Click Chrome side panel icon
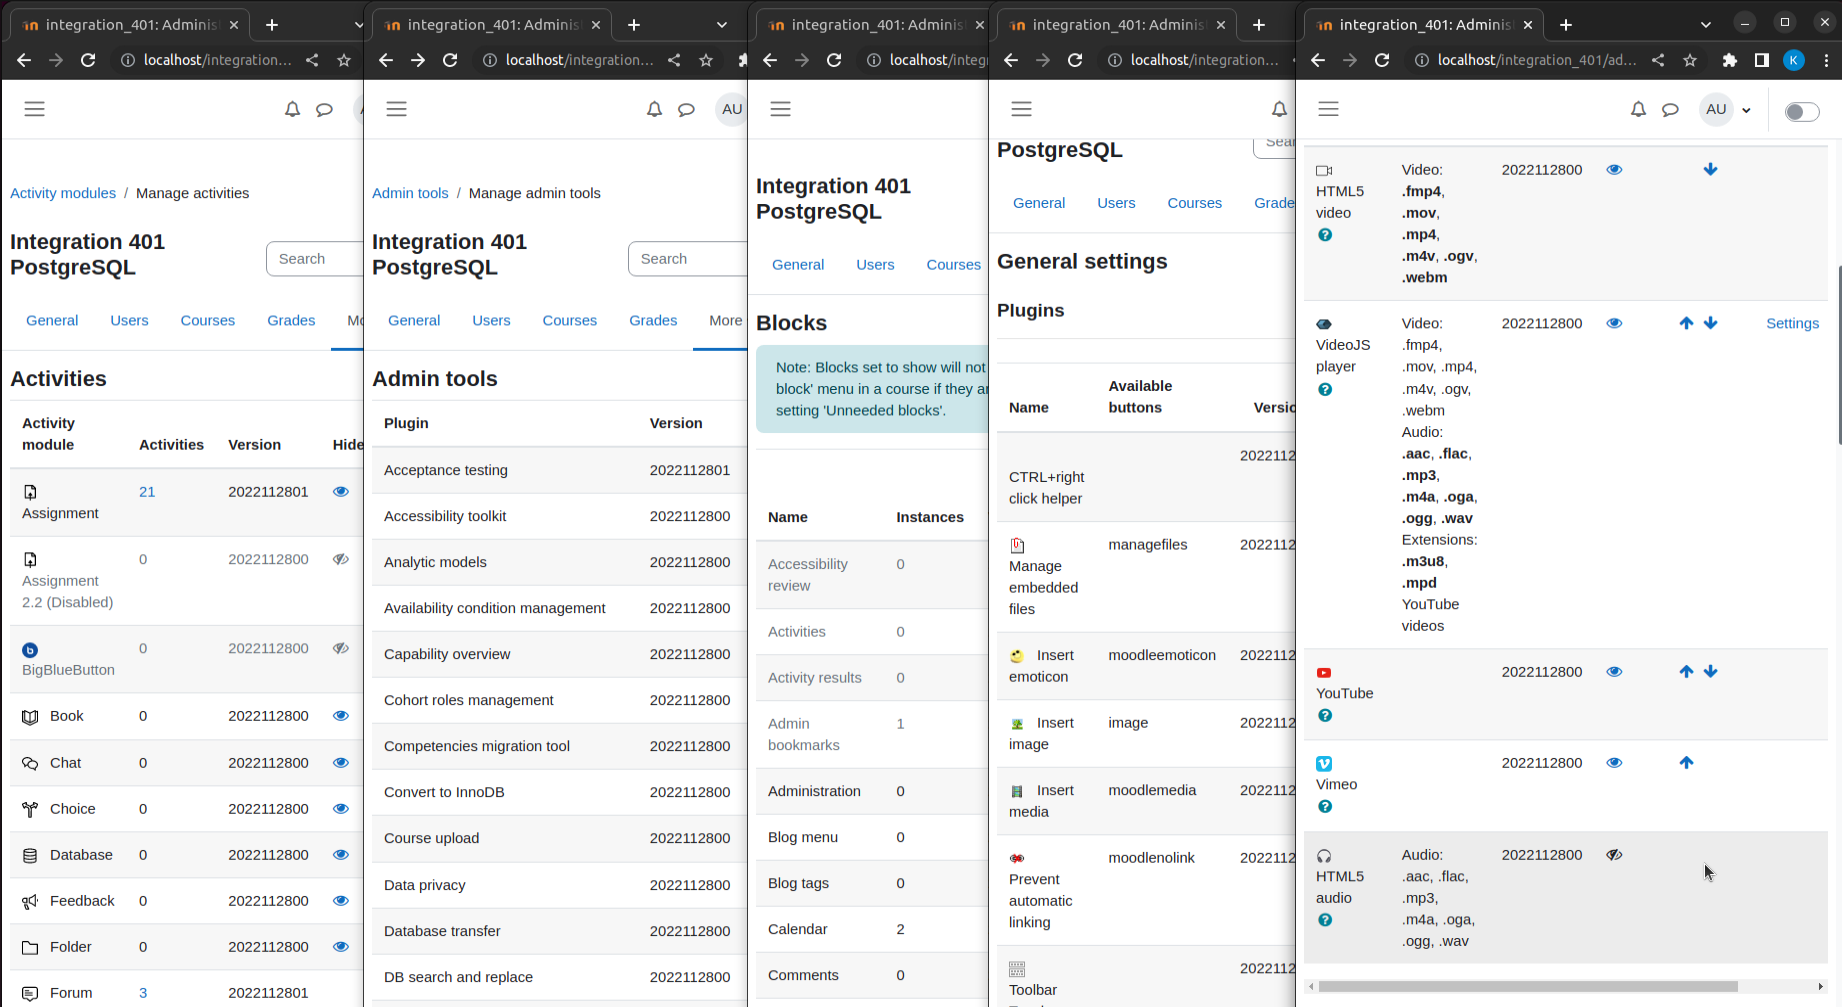The width and height of the screenshot is (1842, 1007). pos(1762,60)
